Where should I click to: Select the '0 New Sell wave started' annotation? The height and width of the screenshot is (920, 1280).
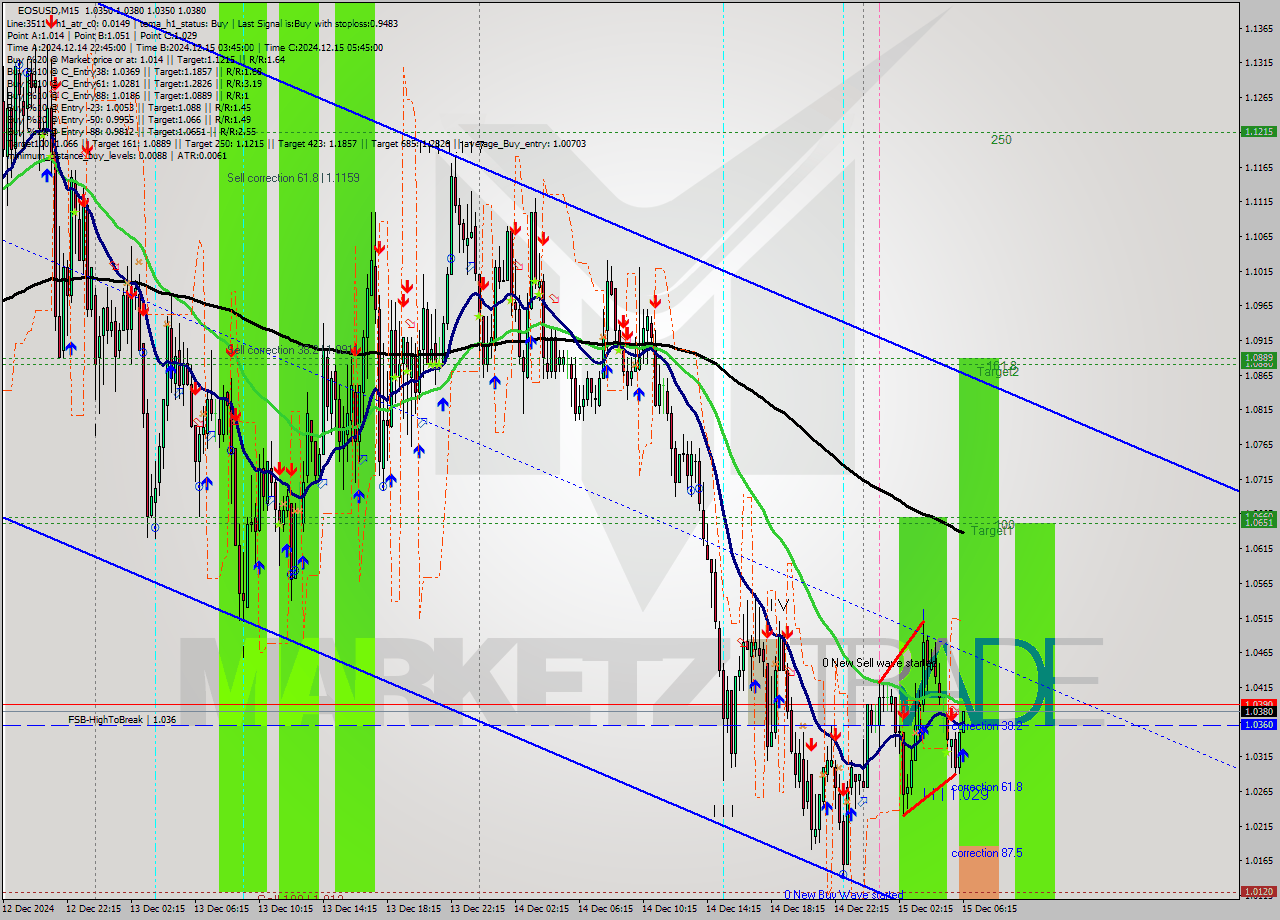pyautogui.click(x=879, y=663)
